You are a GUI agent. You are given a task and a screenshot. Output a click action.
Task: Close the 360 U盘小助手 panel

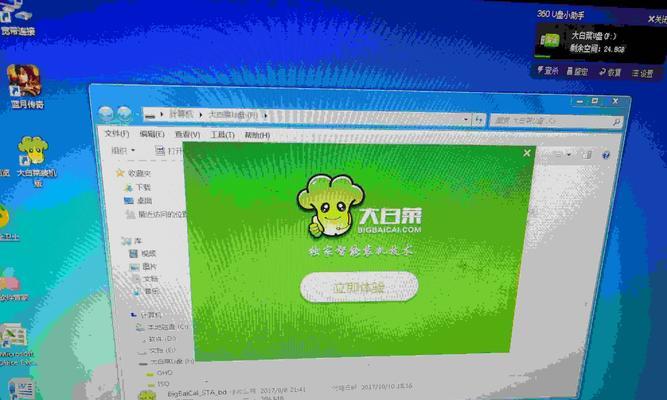point(658,19)
